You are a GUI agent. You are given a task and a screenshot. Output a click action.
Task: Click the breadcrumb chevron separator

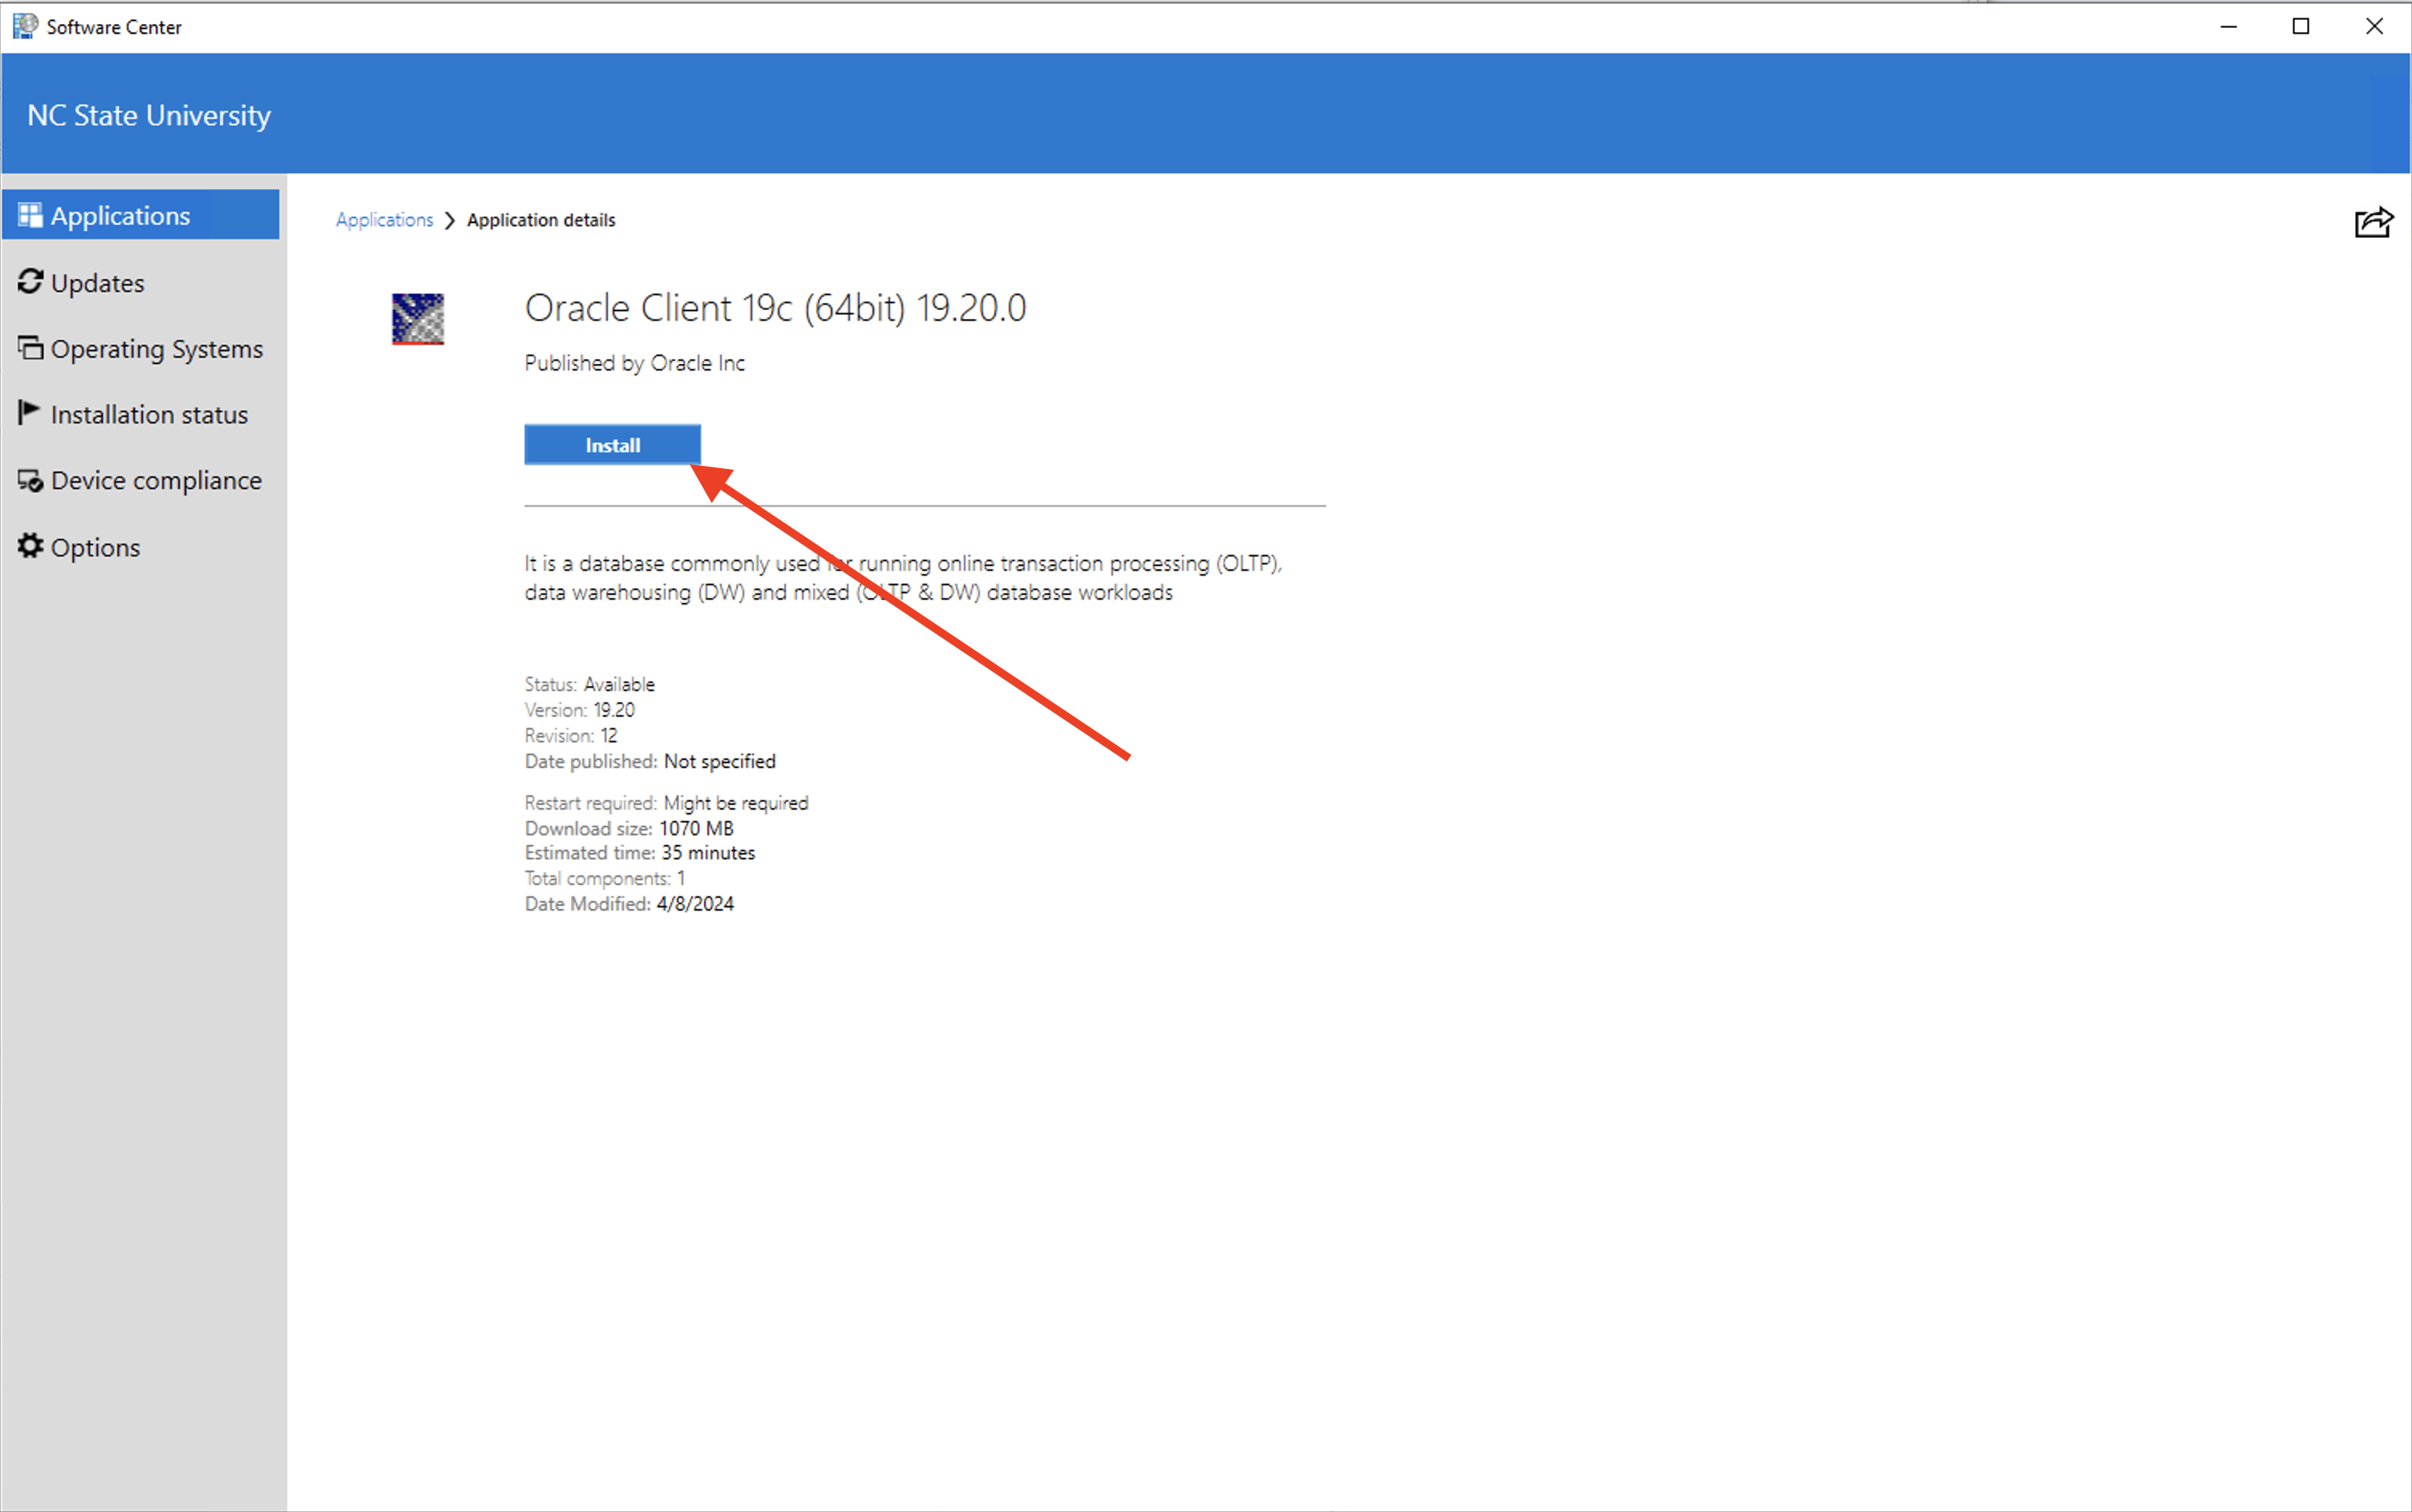pyautogui.click(x=450, y=220)
